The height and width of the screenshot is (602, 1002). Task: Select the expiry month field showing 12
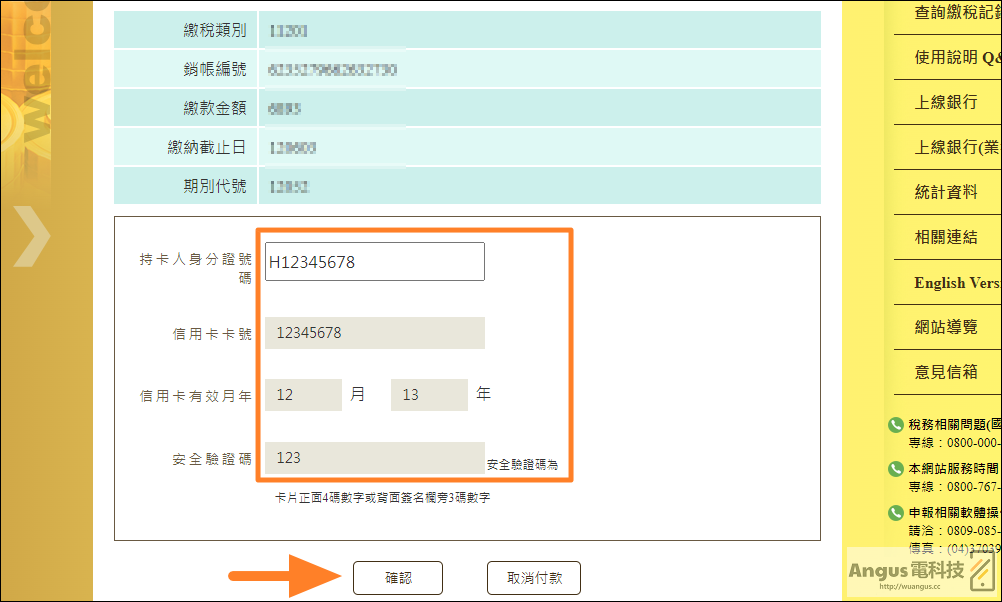pyautogui.click(x=303, y=395)
